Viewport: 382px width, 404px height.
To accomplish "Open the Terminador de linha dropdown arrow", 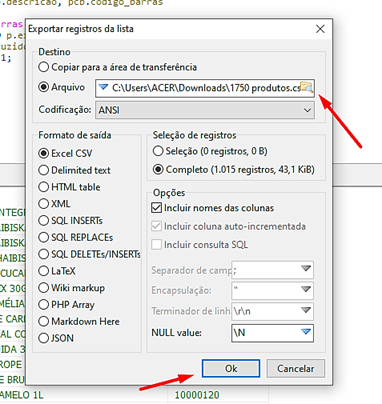I will click(306, 310).
